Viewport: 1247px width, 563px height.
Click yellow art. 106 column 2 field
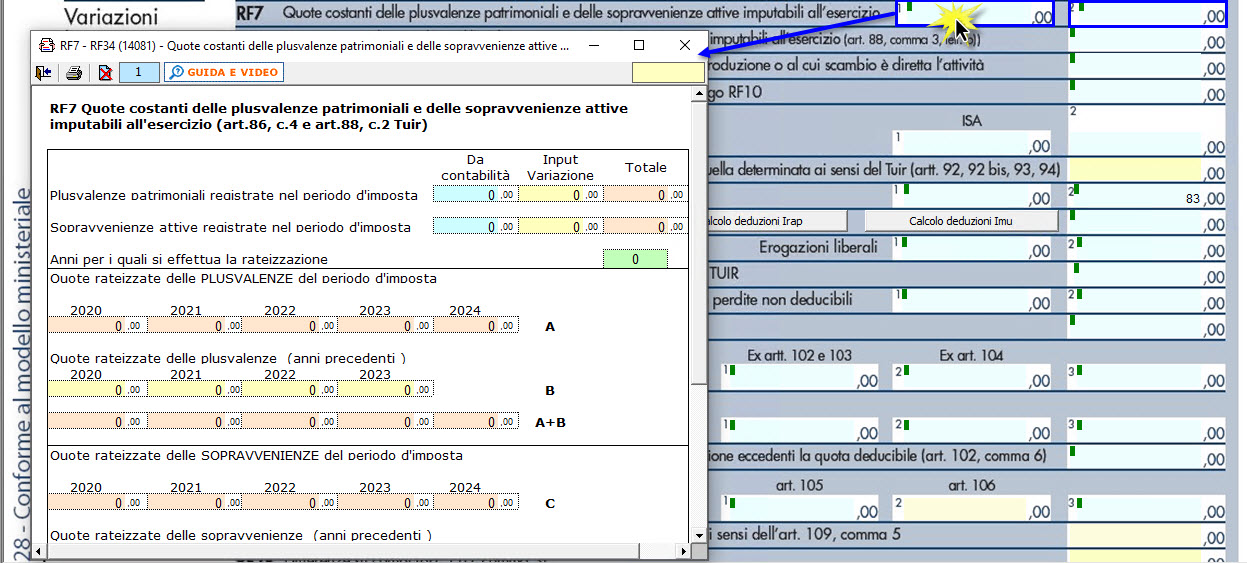point(975,511)
